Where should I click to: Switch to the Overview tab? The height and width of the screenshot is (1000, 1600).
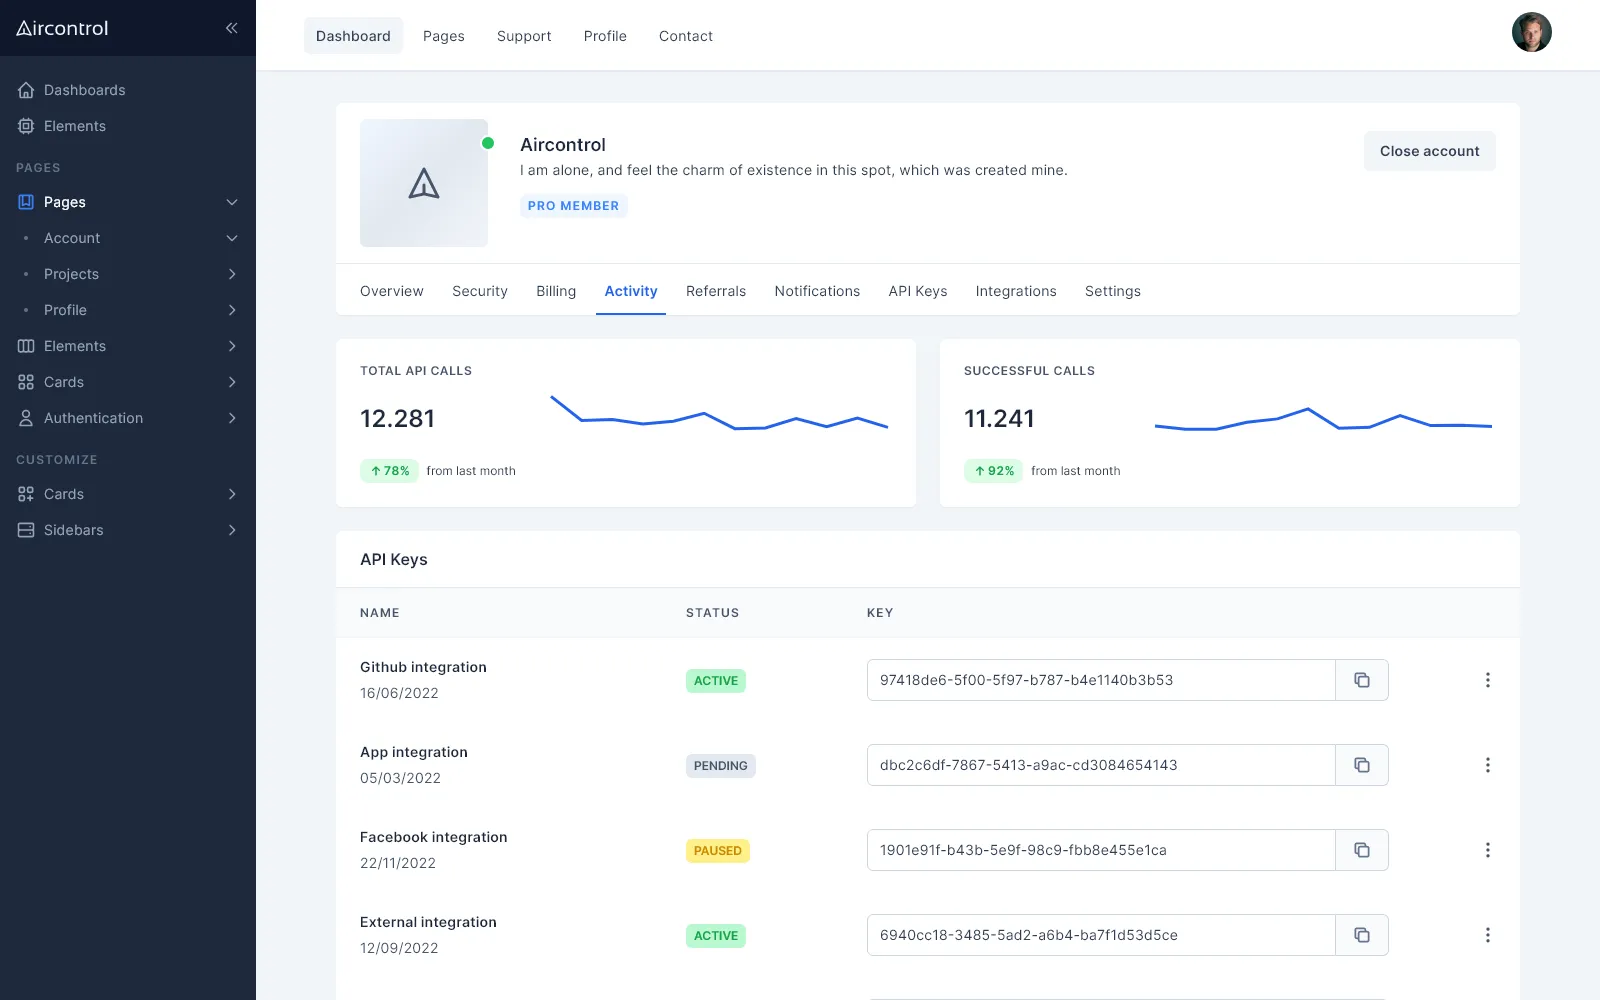pyautogui.click(x=392, y=291)
